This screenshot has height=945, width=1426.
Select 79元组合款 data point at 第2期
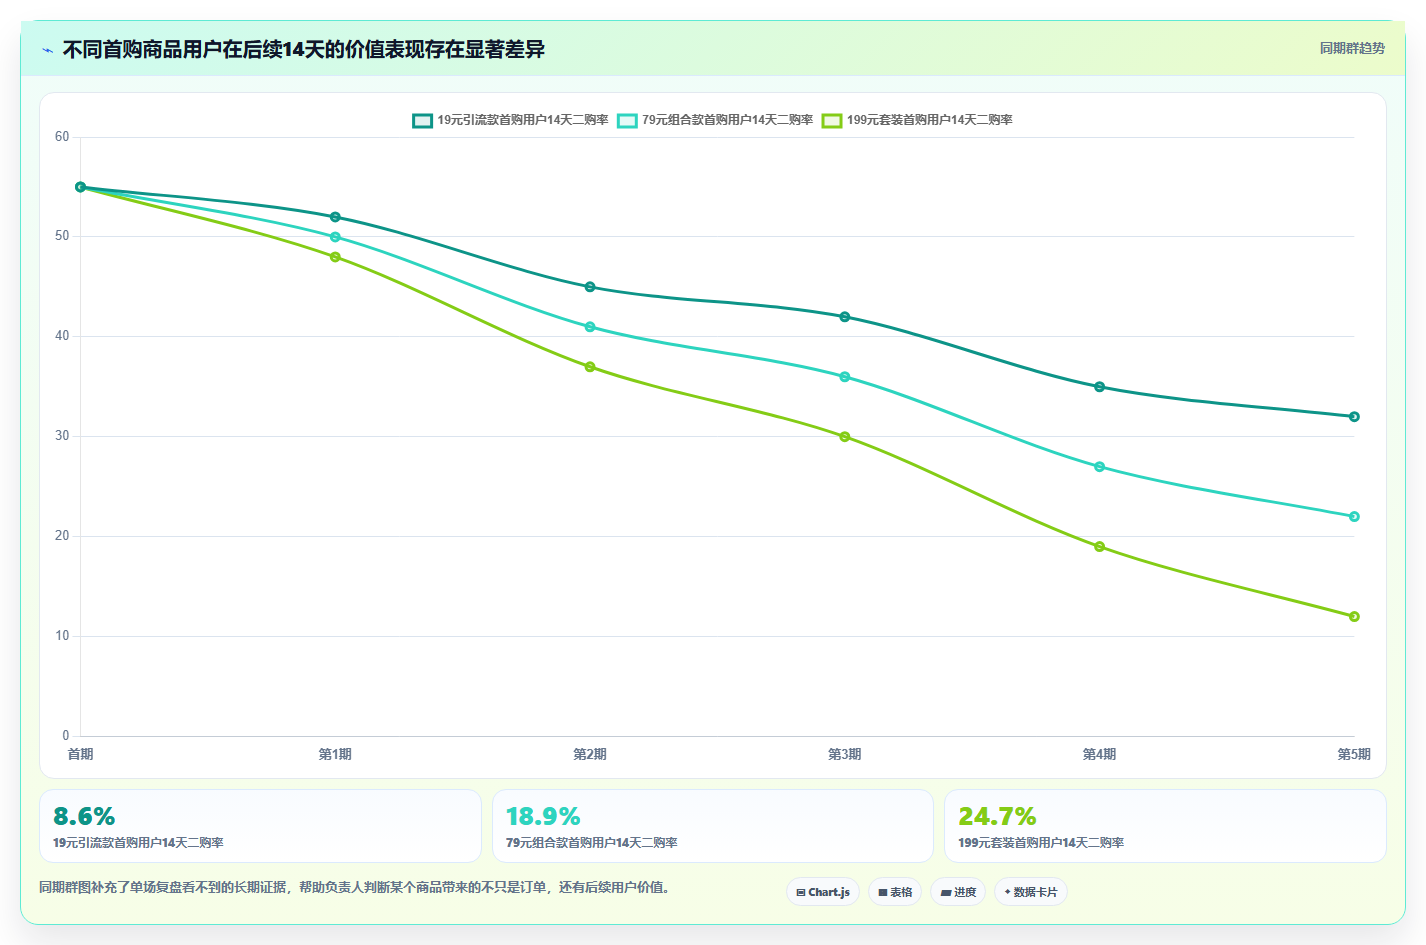(590, 327)
